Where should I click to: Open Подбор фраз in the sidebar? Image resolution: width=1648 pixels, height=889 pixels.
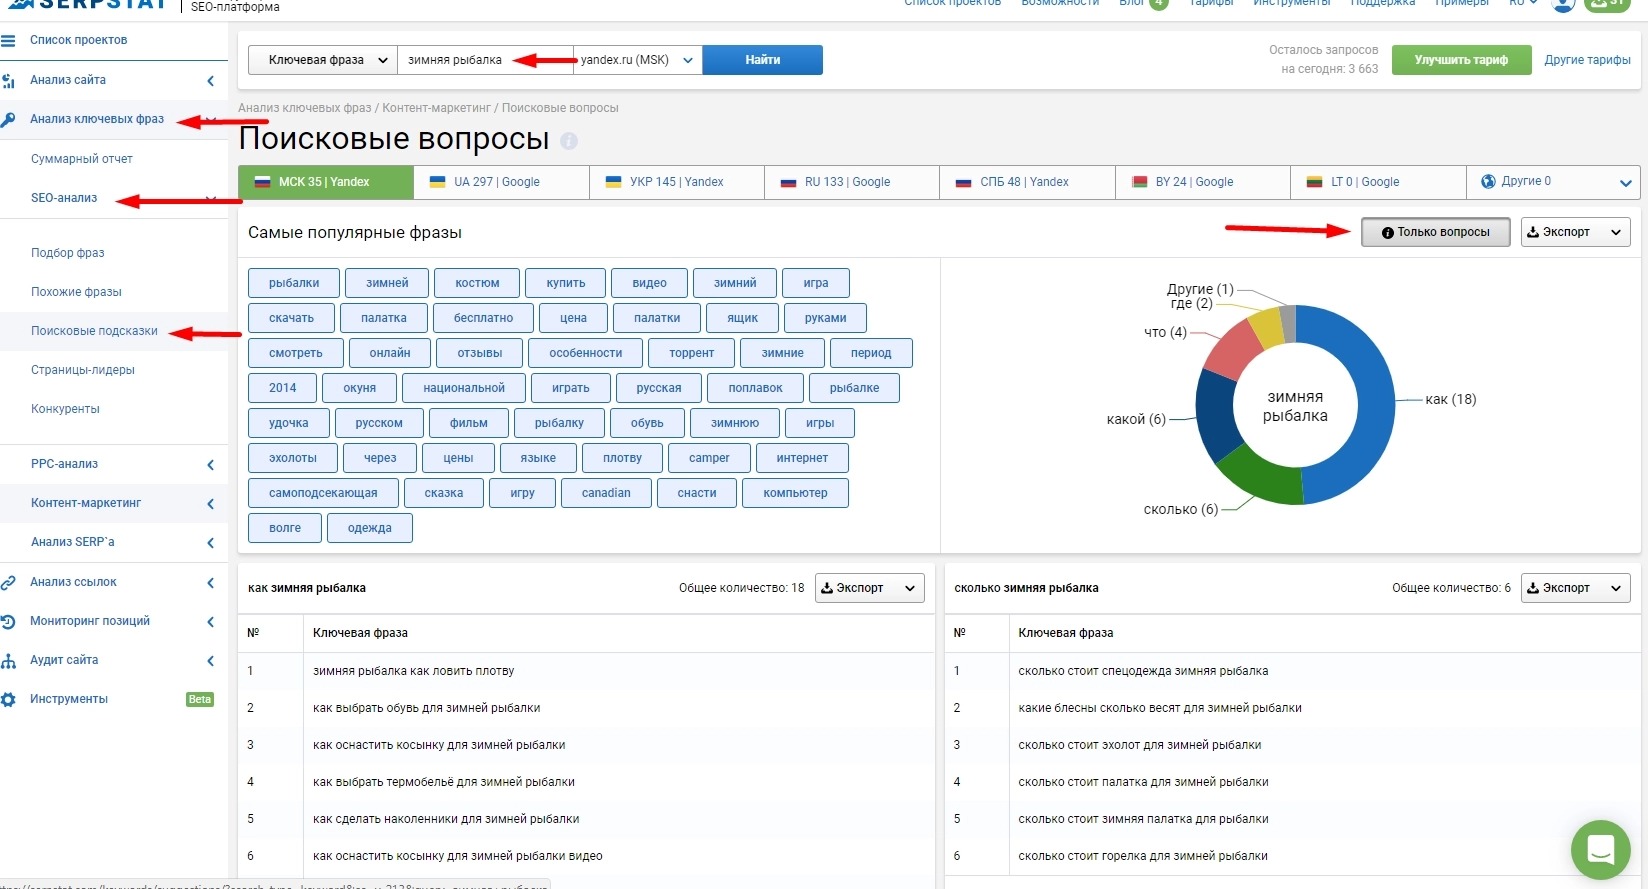[68, 253]
